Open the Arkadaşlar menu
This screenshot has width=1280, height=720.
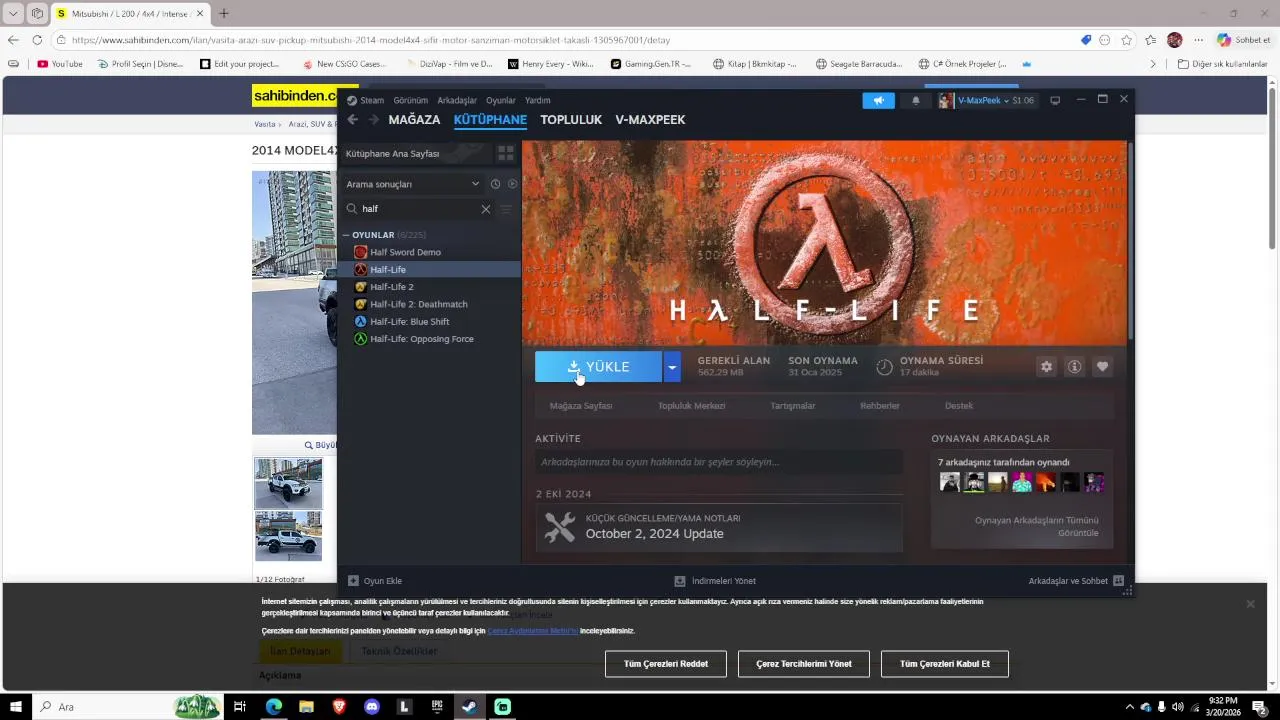[457, 100]
